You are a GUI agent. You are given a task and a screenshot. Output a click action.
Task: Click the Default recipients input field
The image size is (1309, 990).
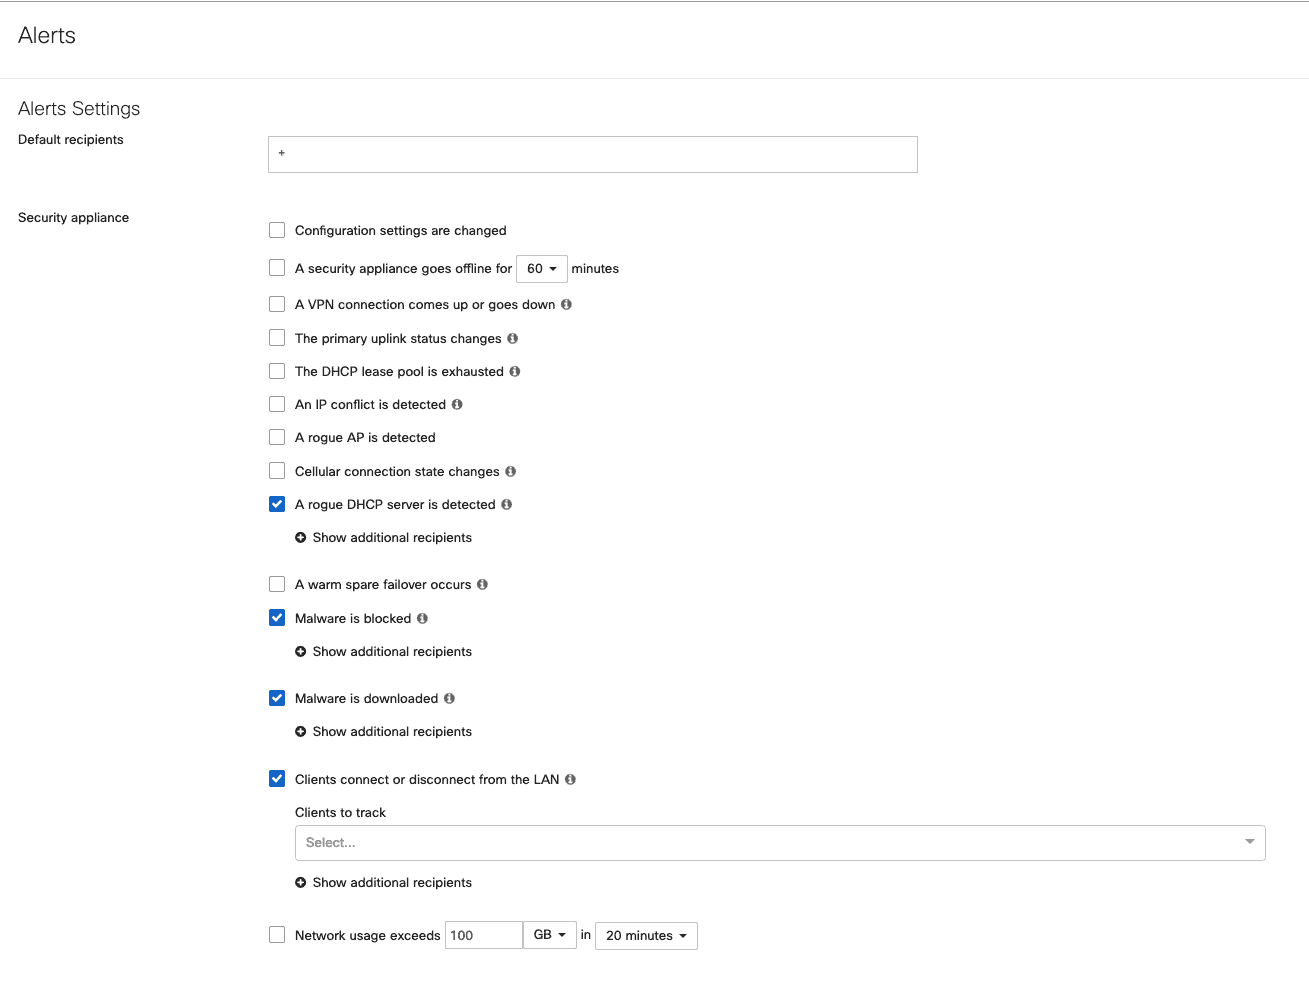pos(592,154)
